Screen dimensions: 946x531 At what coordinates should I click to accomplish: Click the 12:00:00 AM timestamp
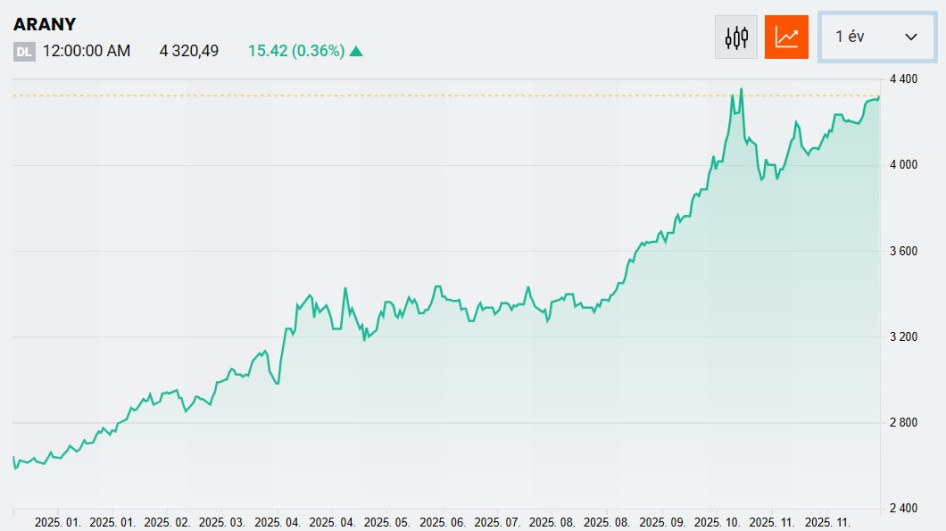coord(86,51)
